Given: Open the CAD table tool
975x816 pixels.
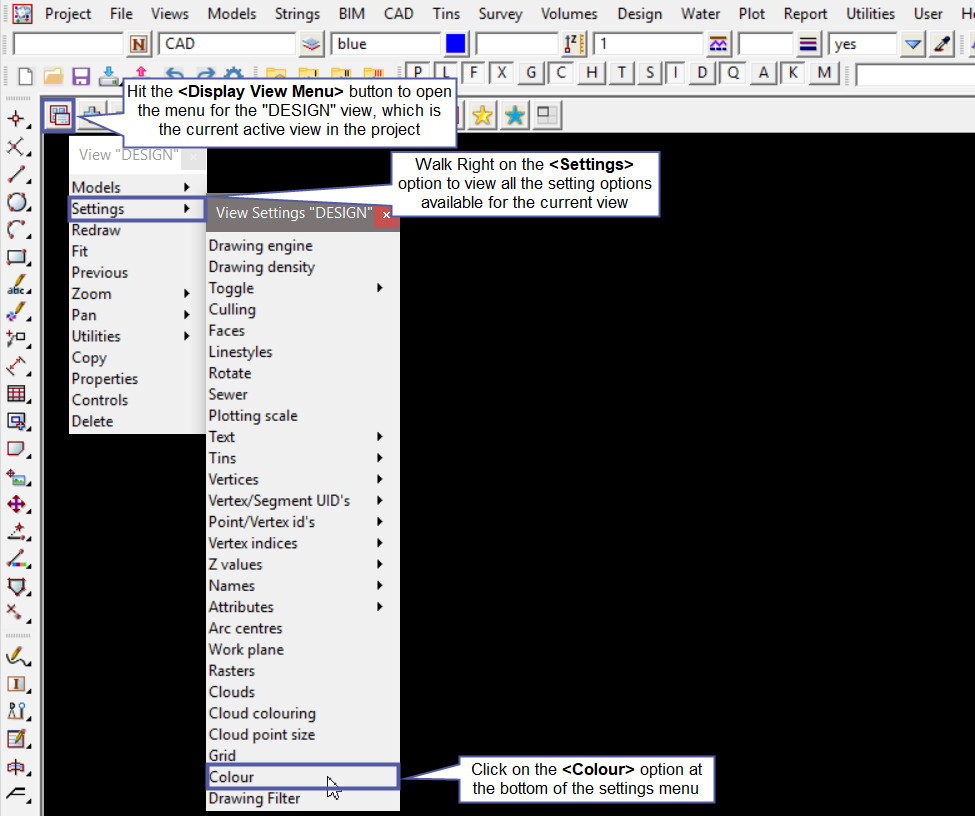Looking at the screenshot, I should (17, 394).
